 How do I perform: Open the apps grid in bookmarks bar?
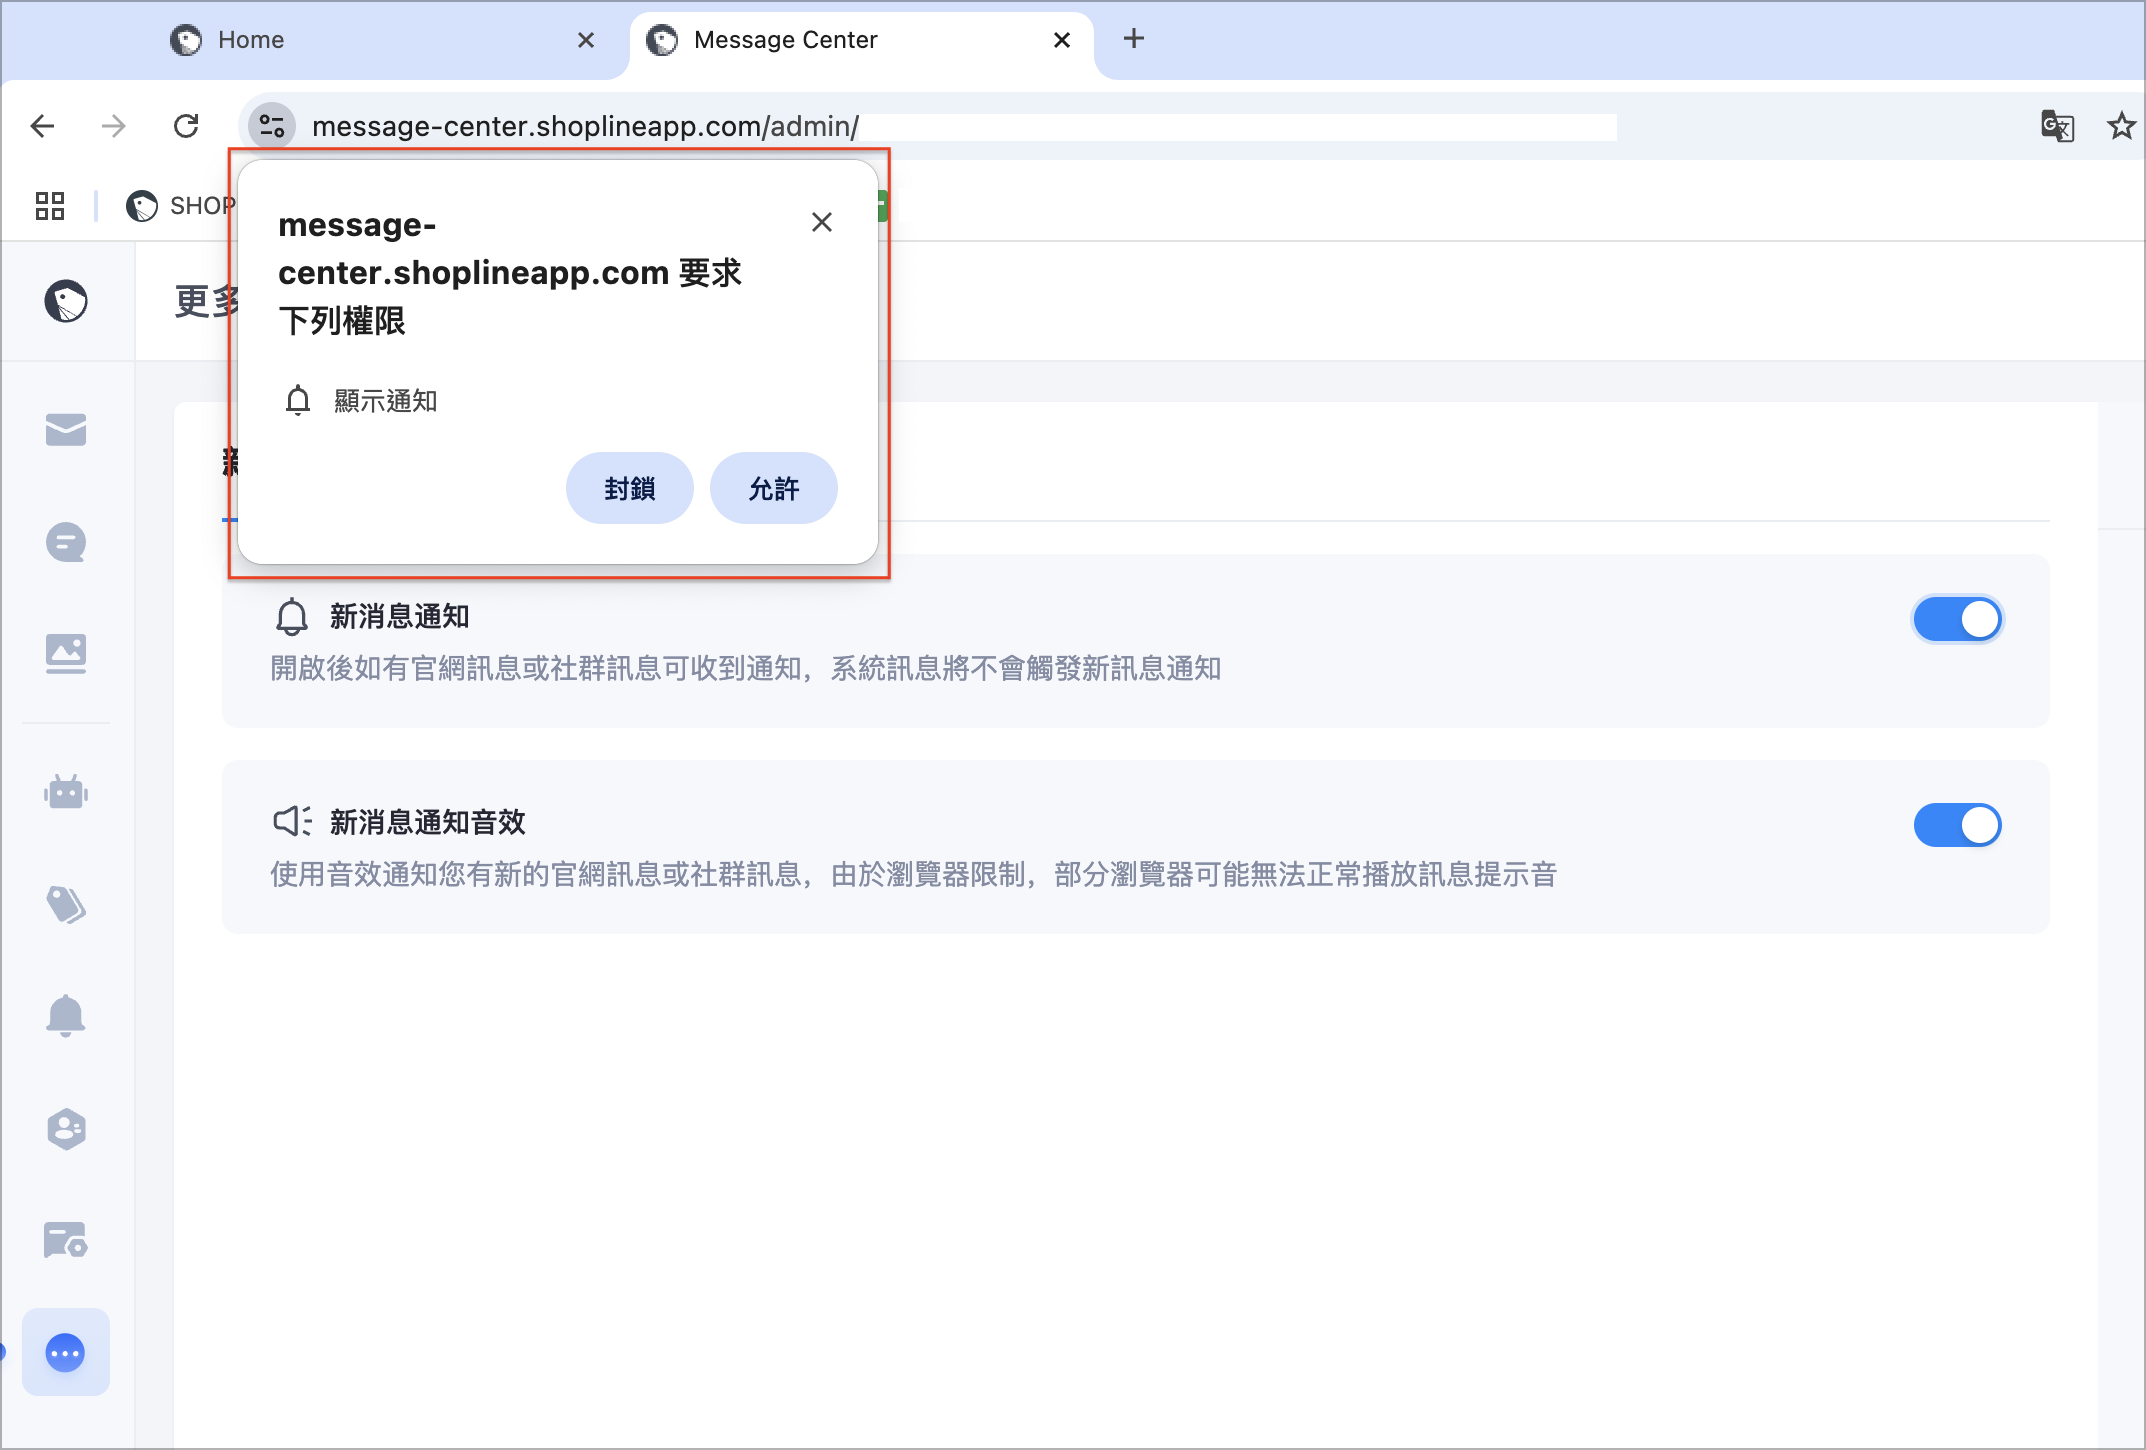[50, 206]
